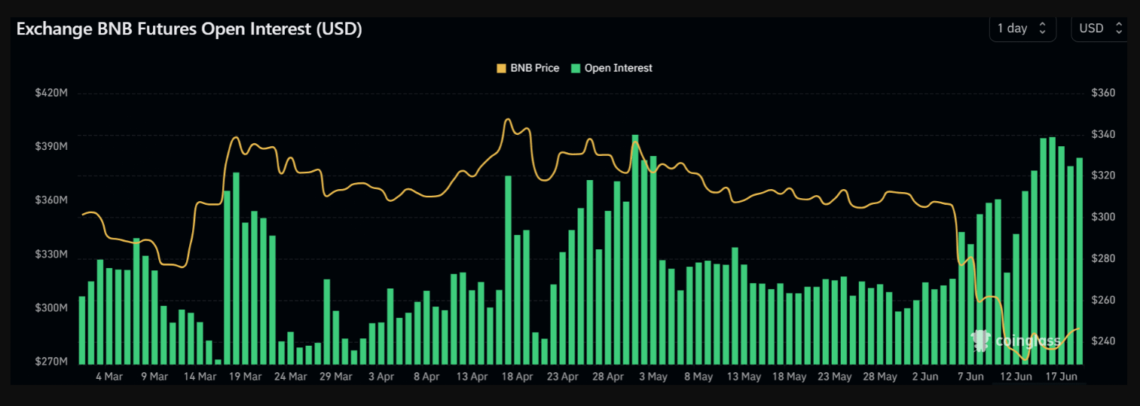1140x406 pixels.
Task: Click the chart title Exchange BNB Futures Open Interest
Action: 188,29
